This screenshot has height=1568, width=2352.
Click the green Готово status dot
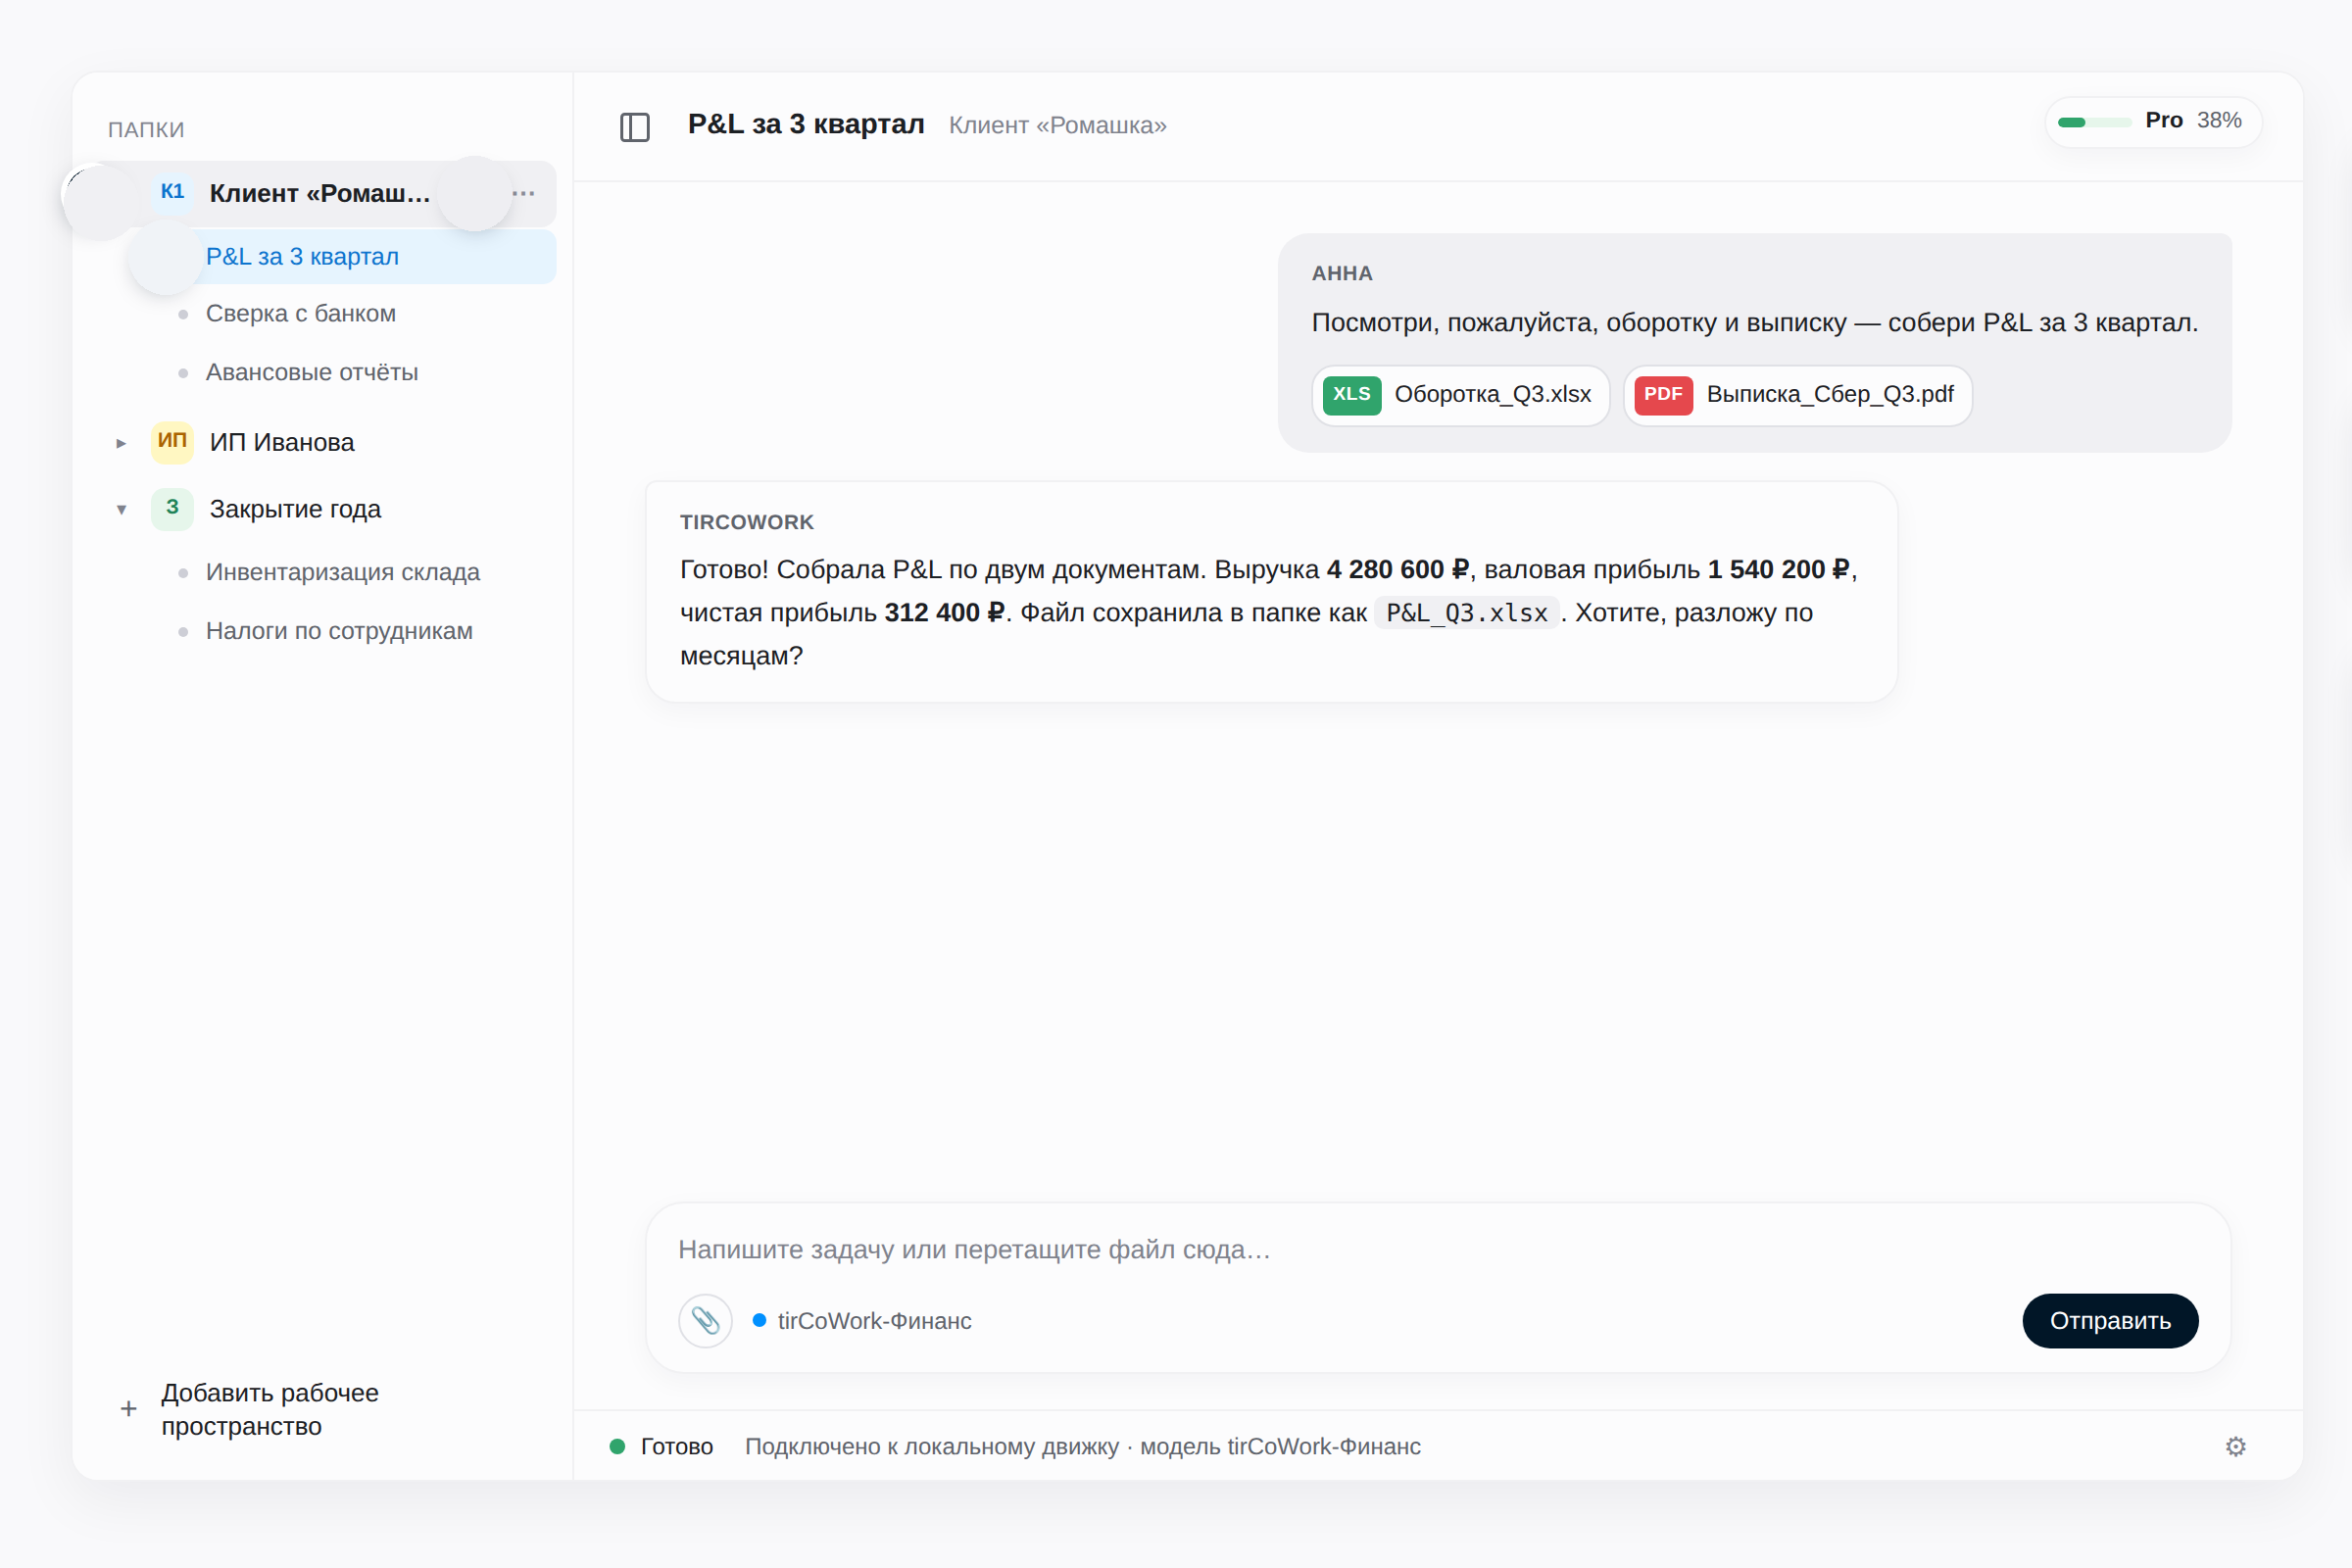tap(617, 1446)
